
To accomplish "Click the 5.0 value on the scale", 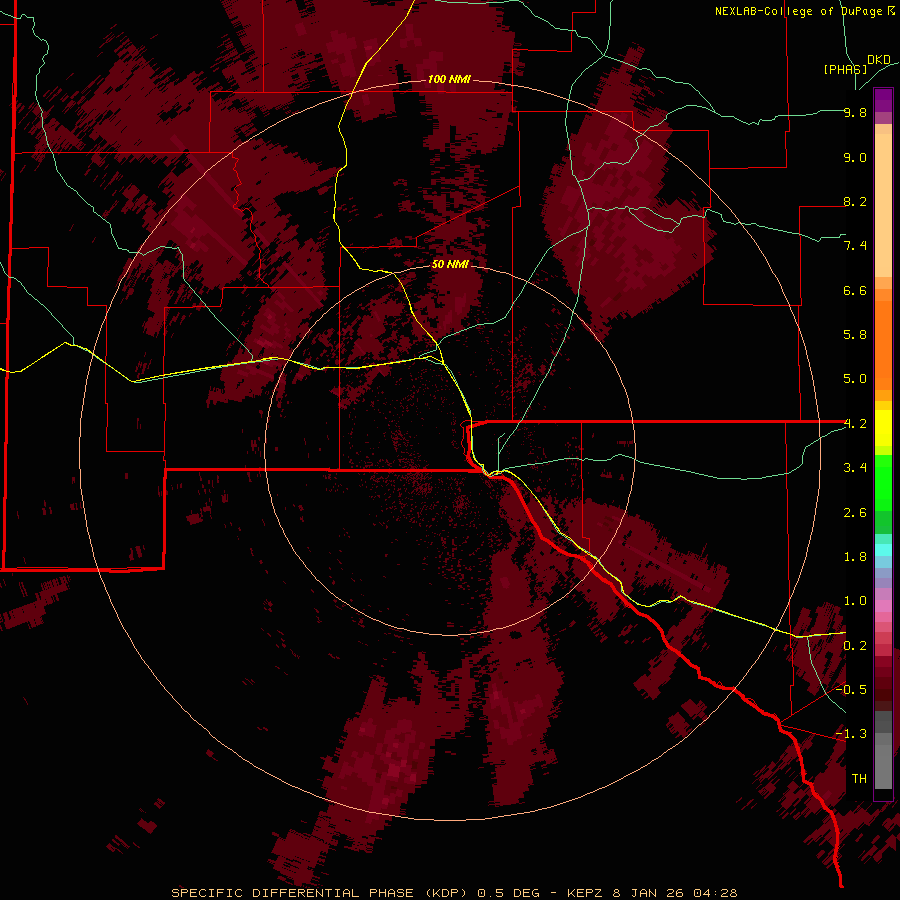I will pyautogui.click(x=855, y=379).
